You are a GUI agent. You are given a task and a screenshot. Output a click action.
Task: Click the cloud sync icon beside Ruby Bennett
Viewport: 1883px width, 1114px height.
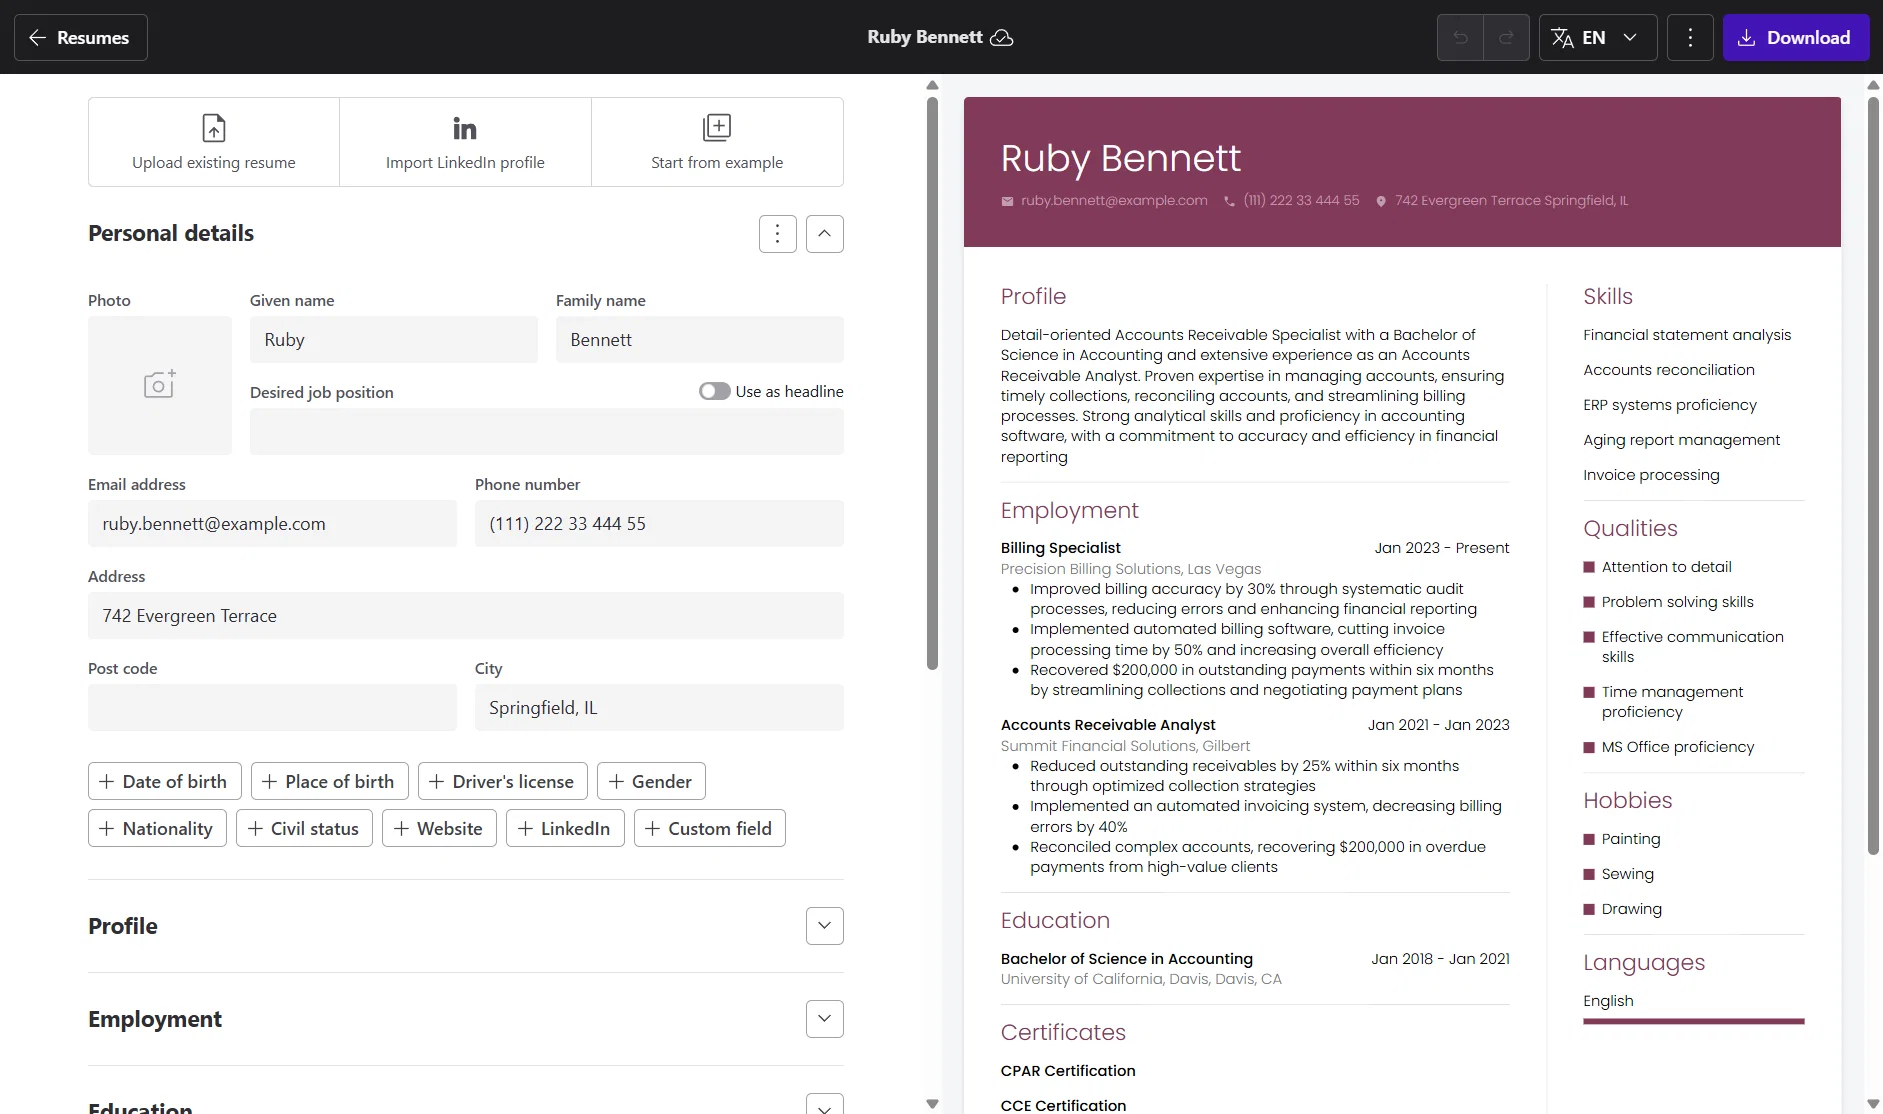1001,38
